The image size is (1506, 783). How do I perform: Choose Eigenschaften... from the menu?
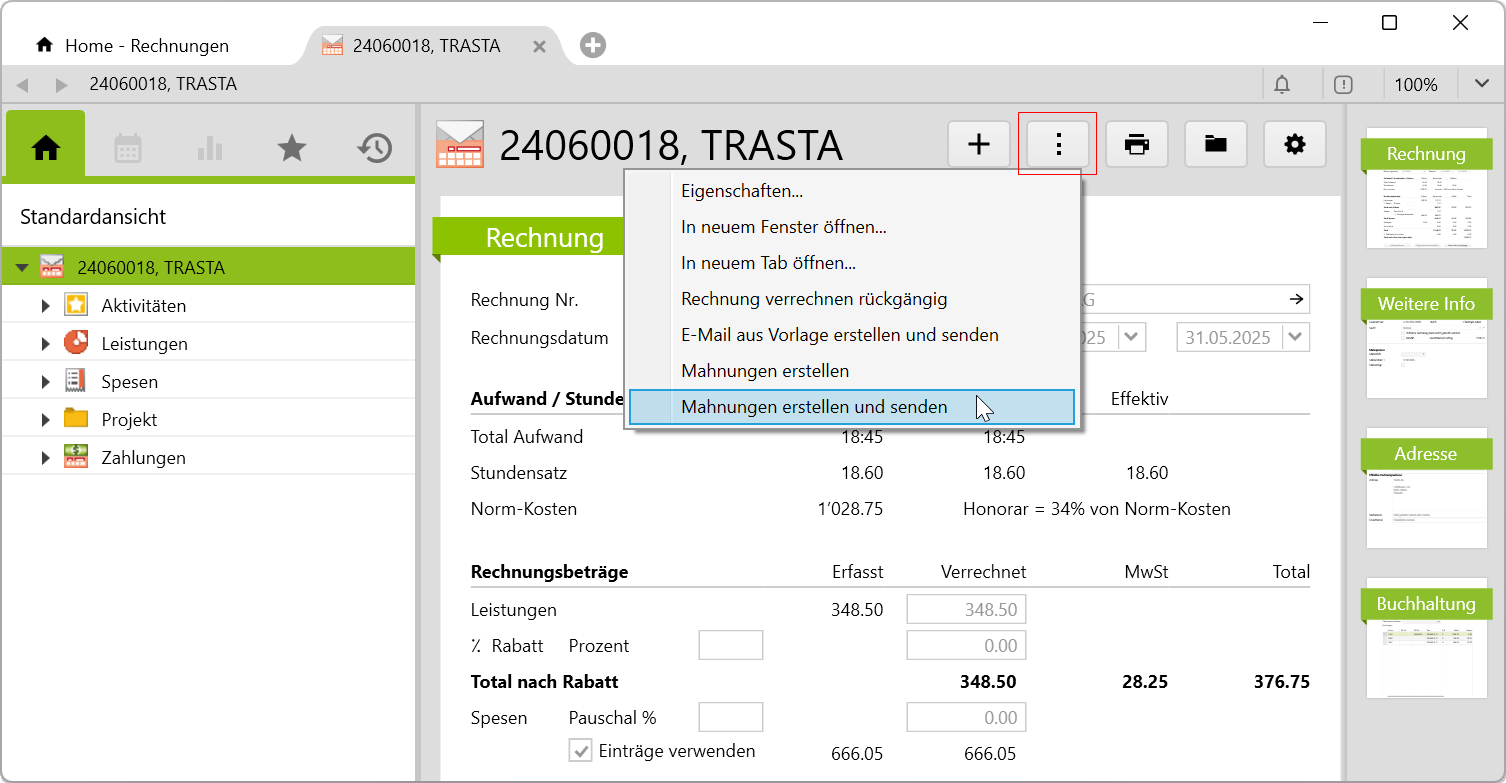coord(742,191)
